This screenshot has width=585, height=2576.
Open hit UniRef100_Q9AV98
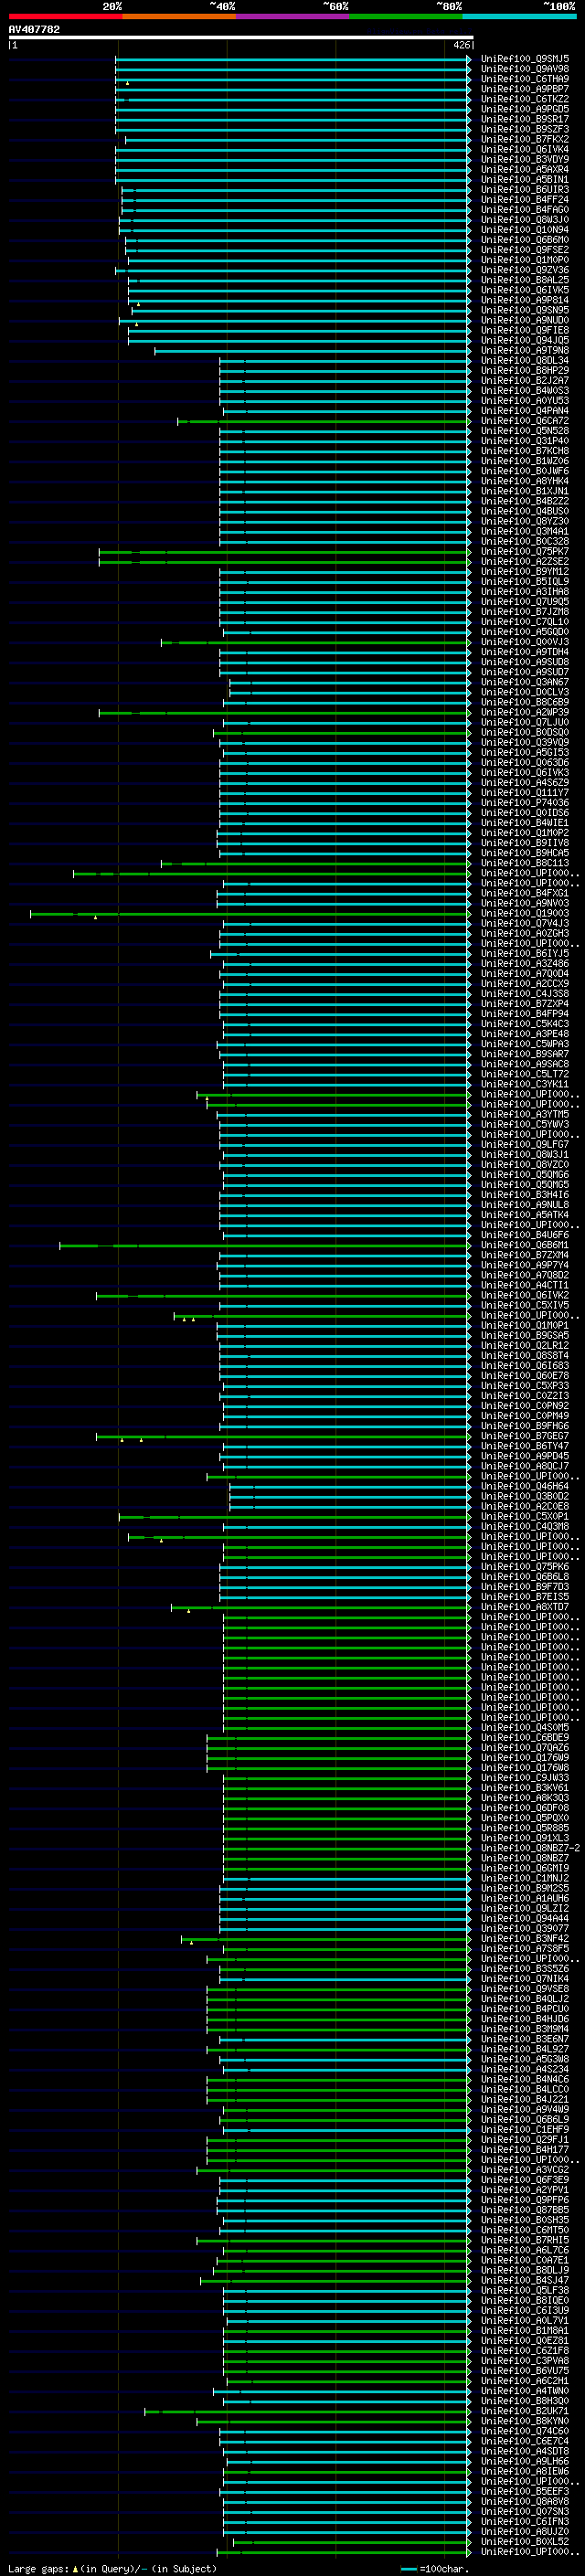(524, 69)
